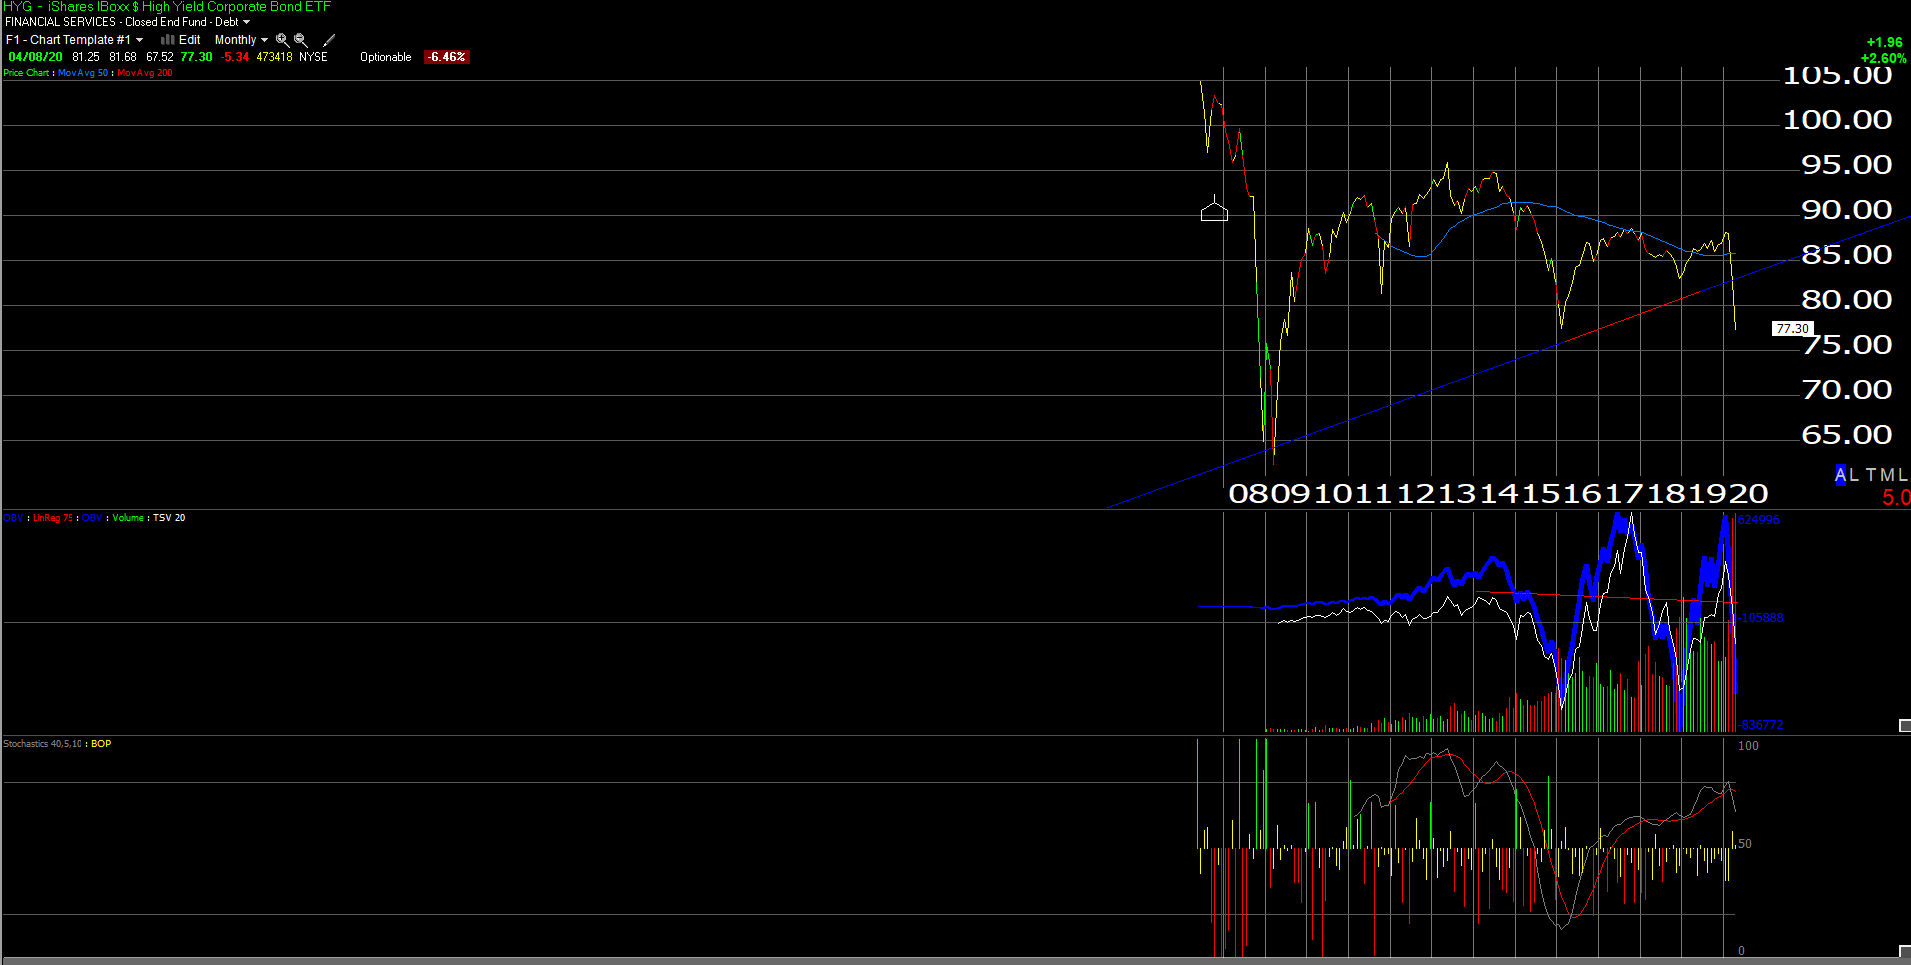Click the 65.00 price axis label

coord(1846,435)
